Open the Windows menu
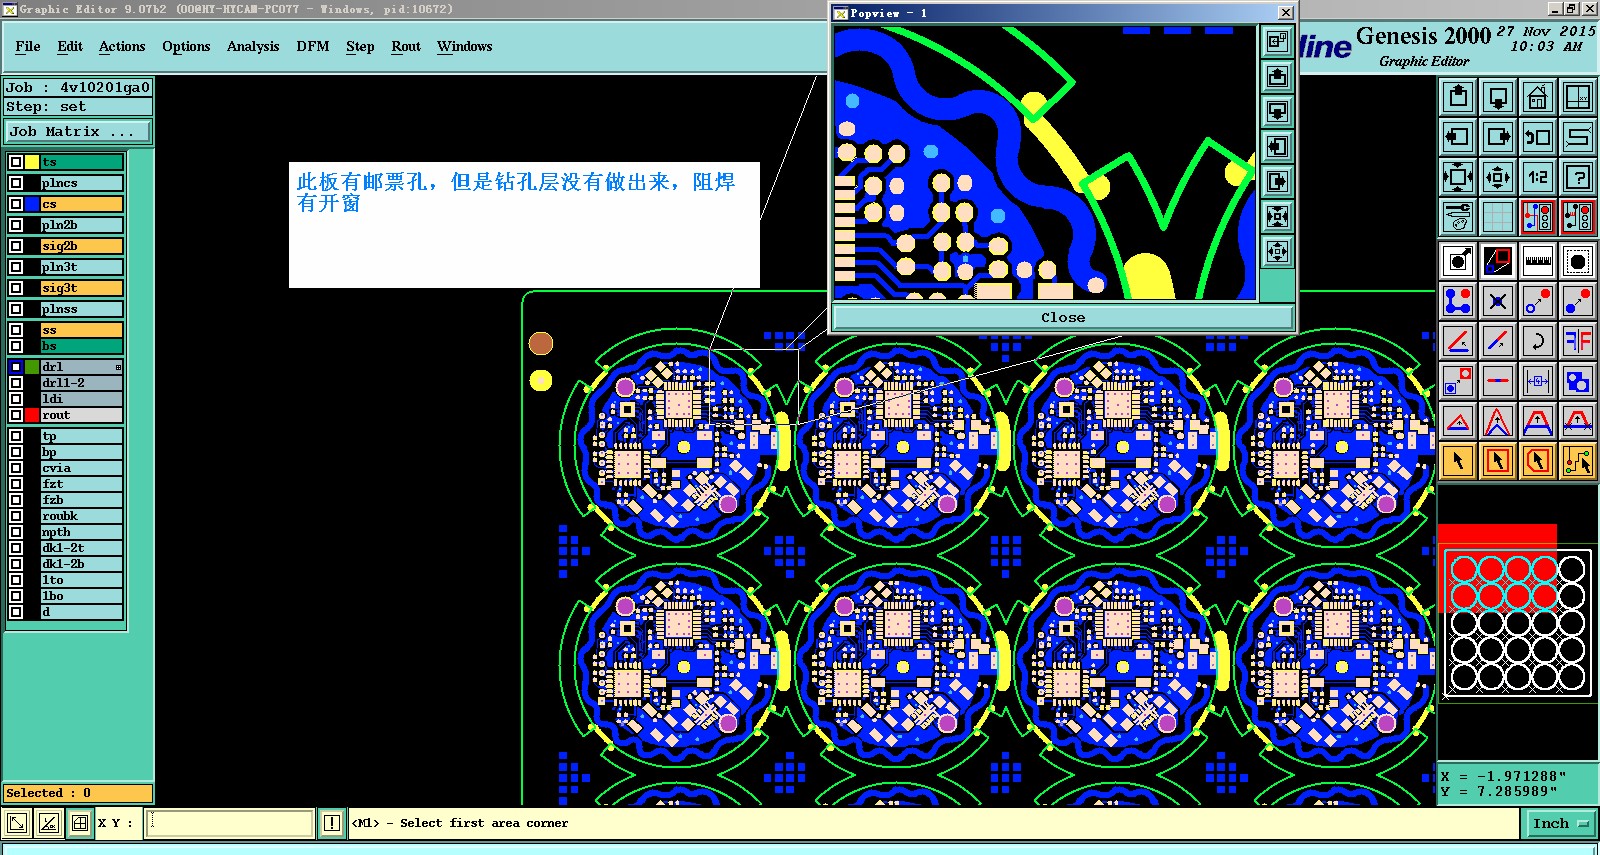This screenshot has width=1600, height=855. (465, 46)
